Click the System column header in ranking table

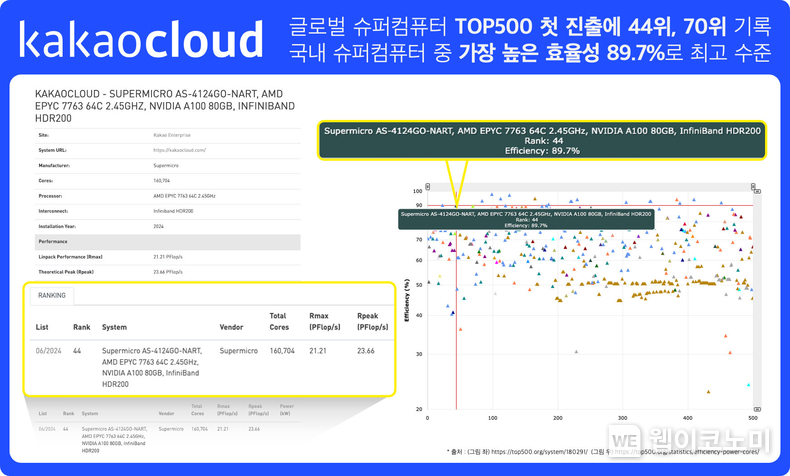(114, 327)
